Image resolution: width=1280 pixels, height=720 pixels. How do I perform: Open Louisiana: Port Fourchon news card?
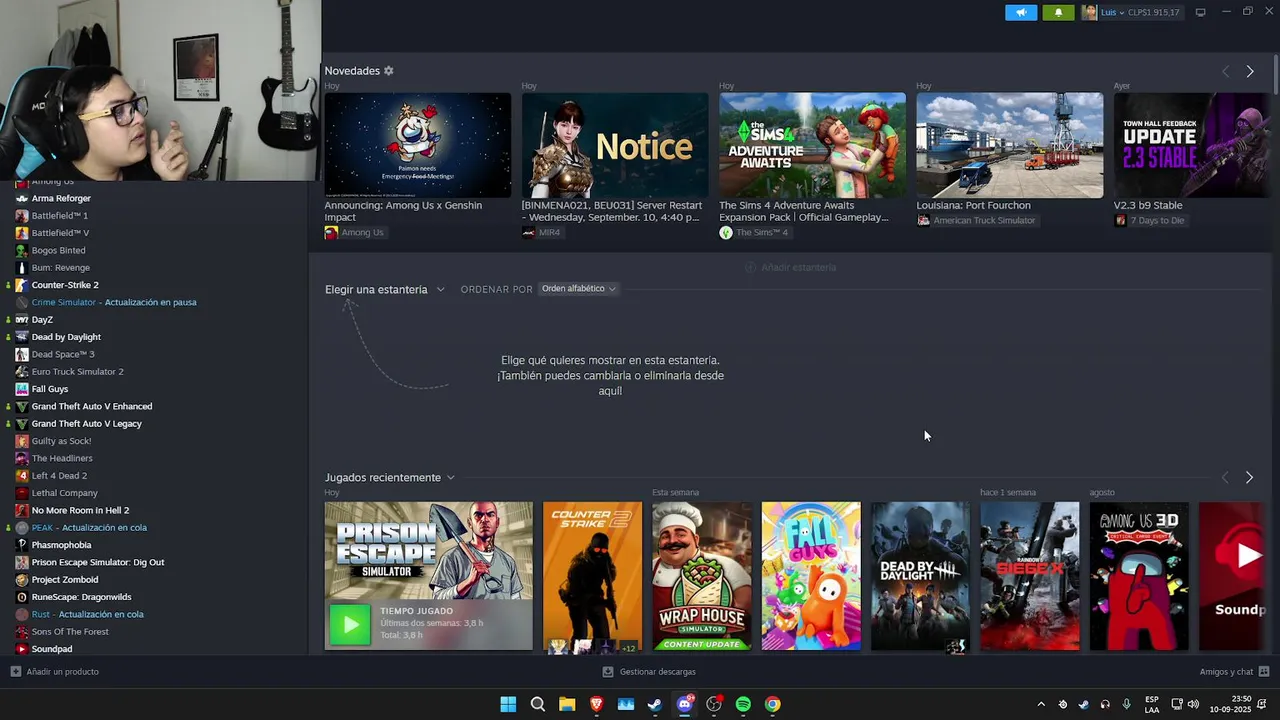click(x=1010, y=145)
